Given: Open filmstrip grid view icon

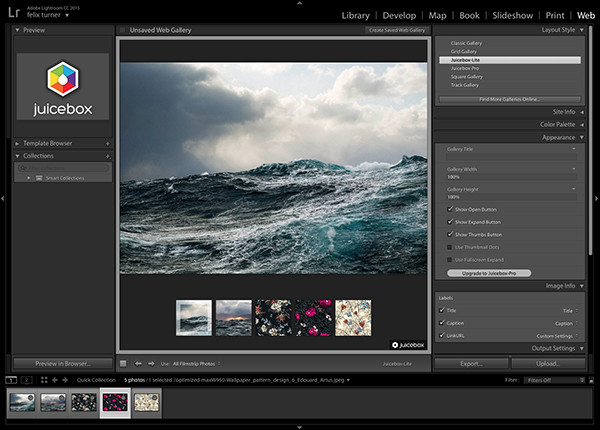Looking at the screenshot, I should 44,380.
